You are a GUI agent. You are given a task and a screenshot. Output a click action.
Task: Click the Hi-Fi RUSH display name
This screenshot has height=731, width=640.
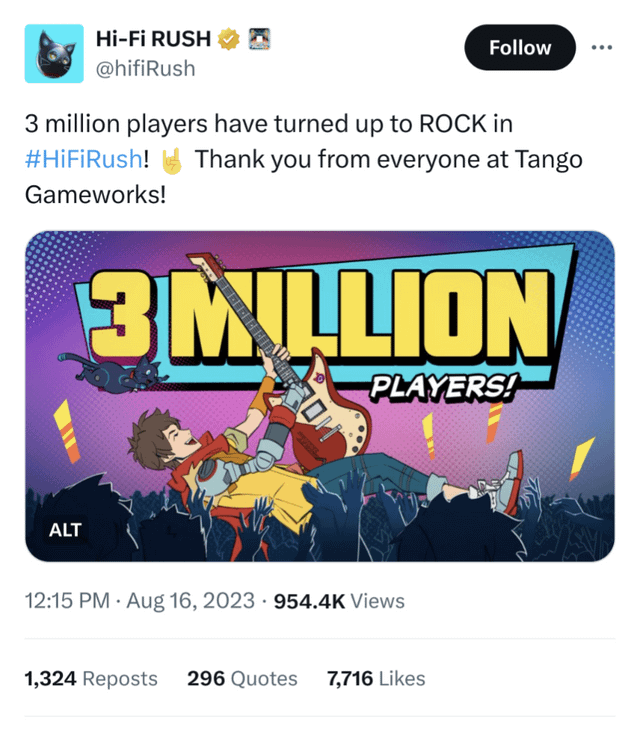coord(153,39)
